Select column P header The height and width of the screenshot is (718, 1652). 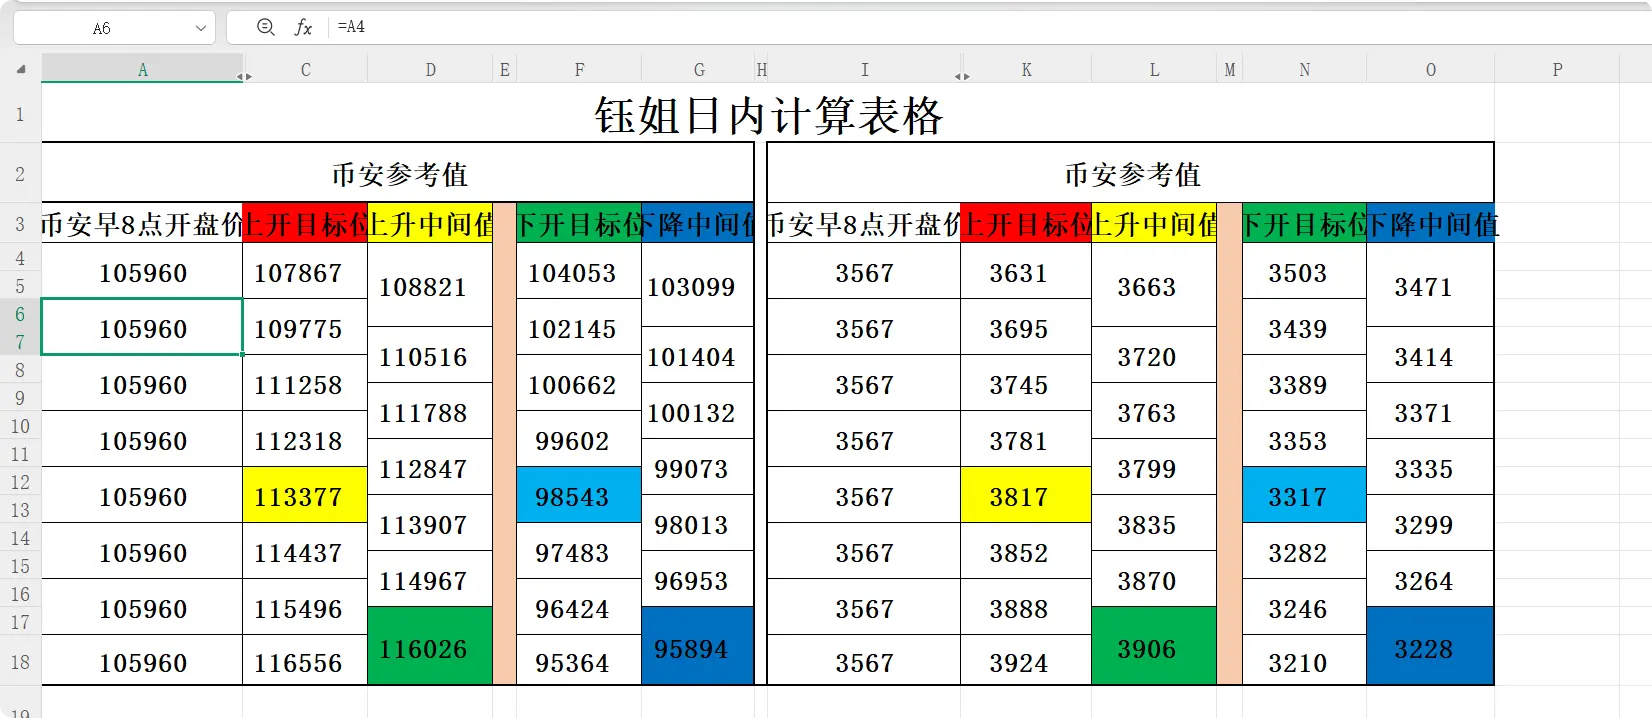tap(1557, 69)
